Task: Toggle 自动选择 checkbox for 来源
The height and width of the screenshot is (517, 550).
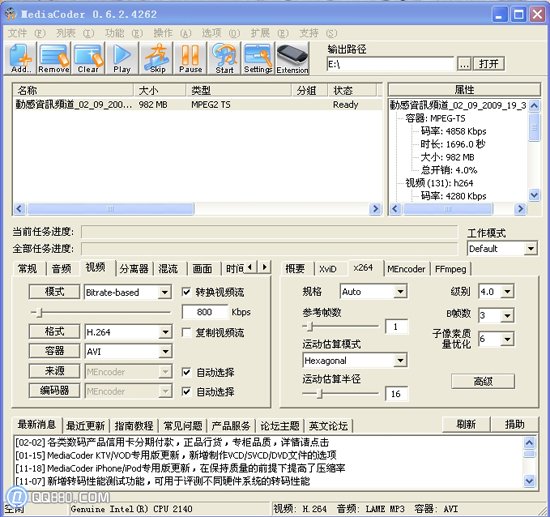Action: pyautogui.click(x=186, y=372)
